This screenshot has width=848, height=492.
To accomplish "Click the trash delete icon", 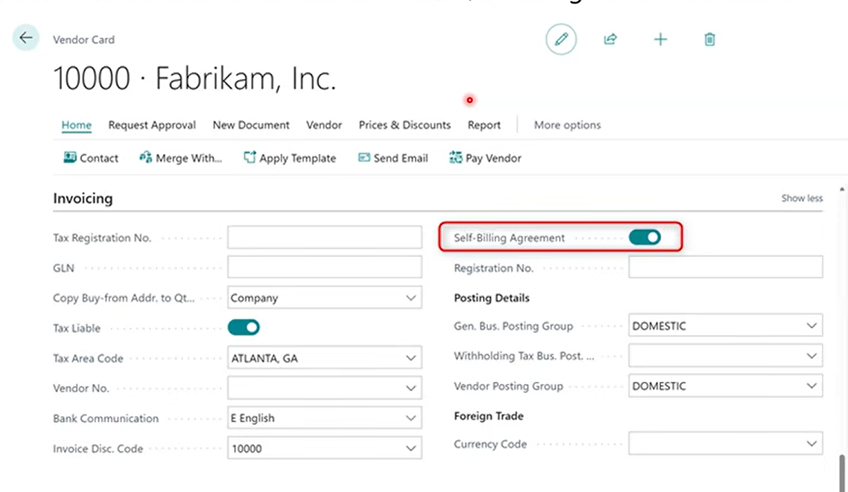I will pos(709,39).
